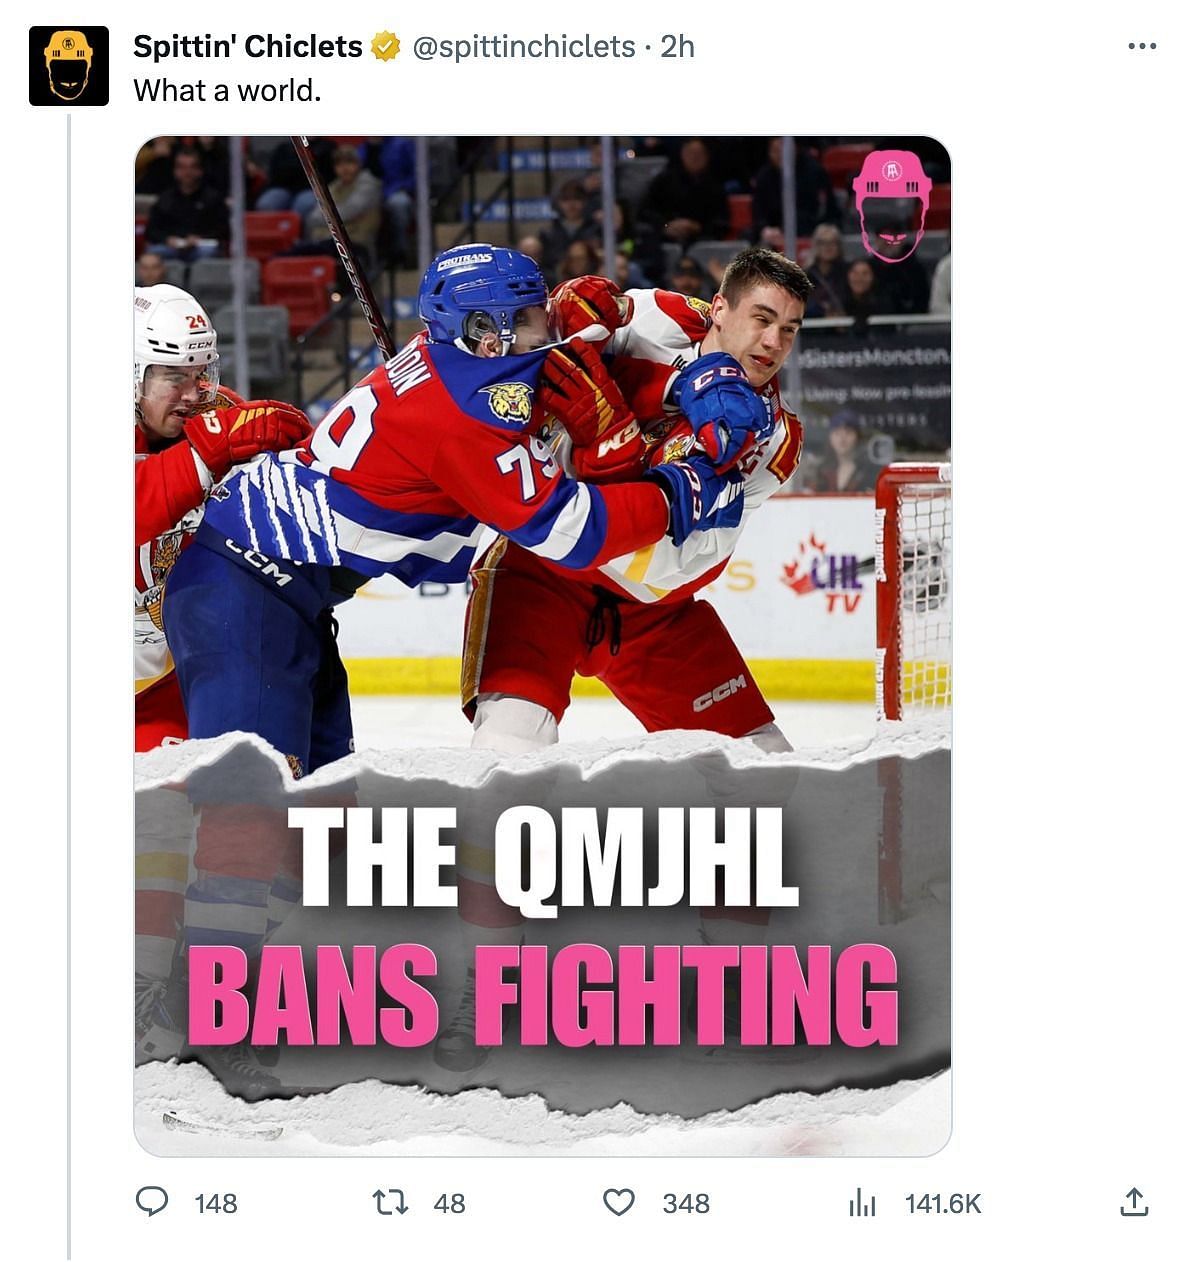Image resolution: width=1192 pixels, height=1262 pixels.
Task: Click the pink helmet logo on the image
Action: coord(891,207)
